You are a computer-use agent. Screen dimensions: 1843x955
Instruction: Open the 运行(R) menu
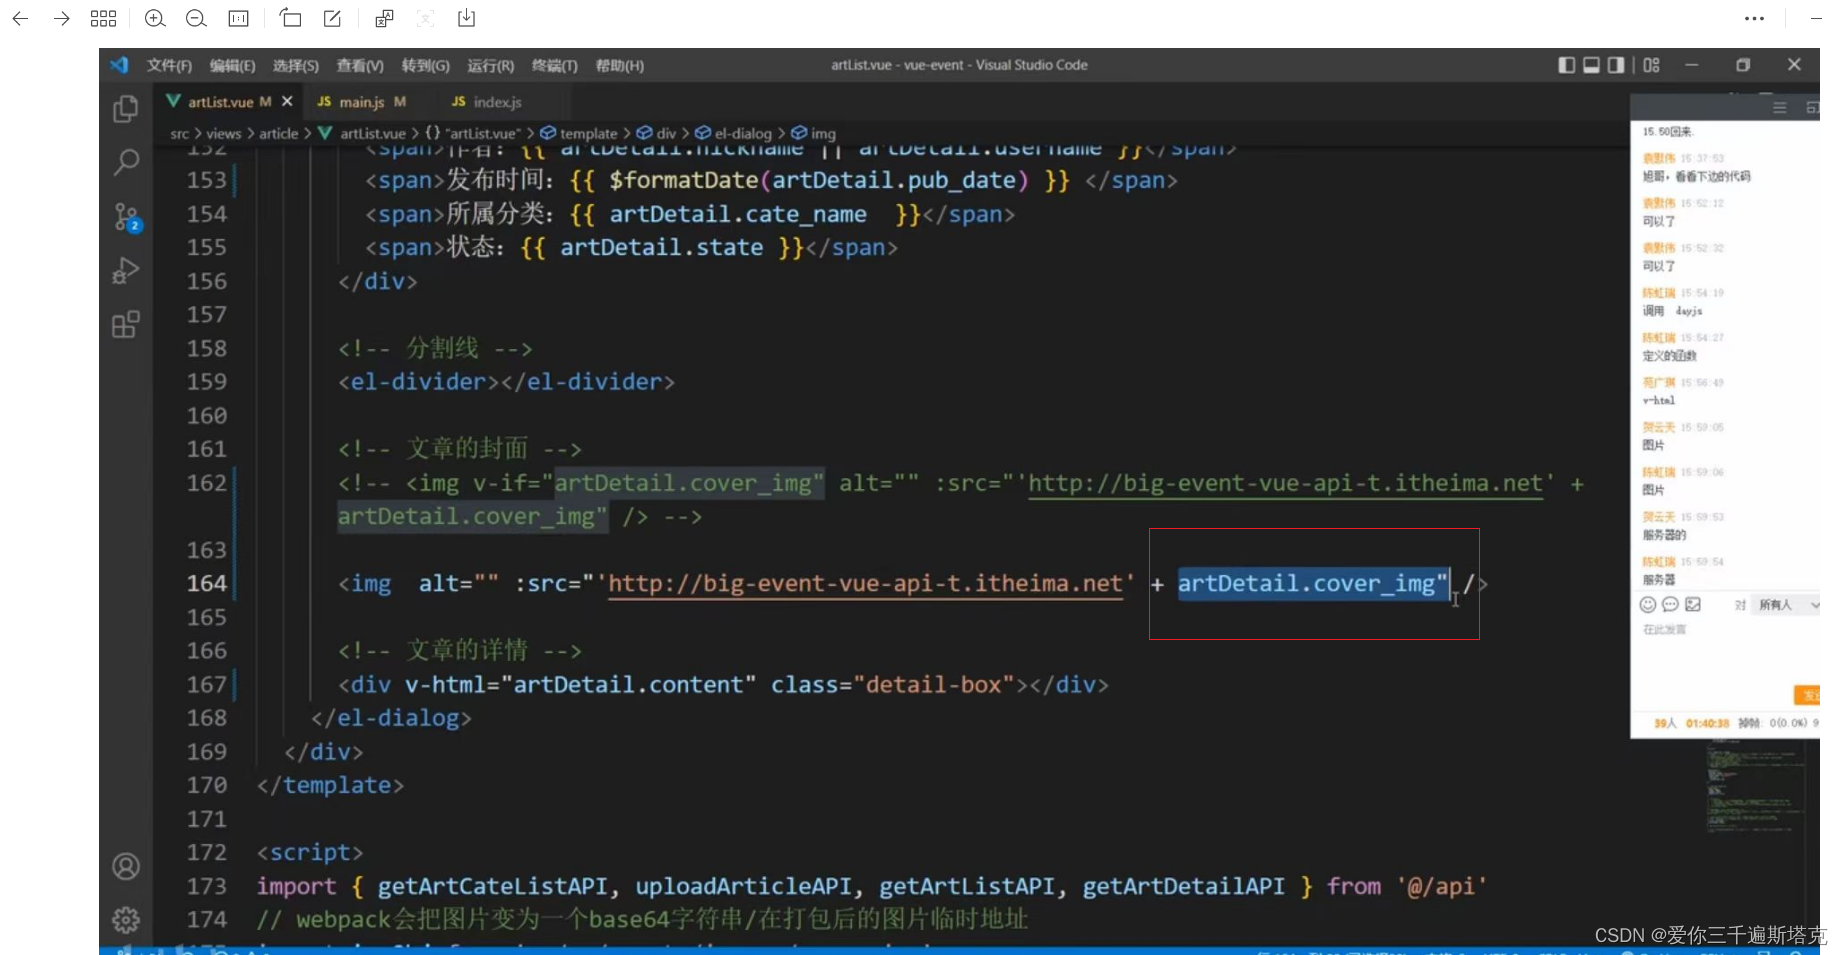click(x=490, y=65)
